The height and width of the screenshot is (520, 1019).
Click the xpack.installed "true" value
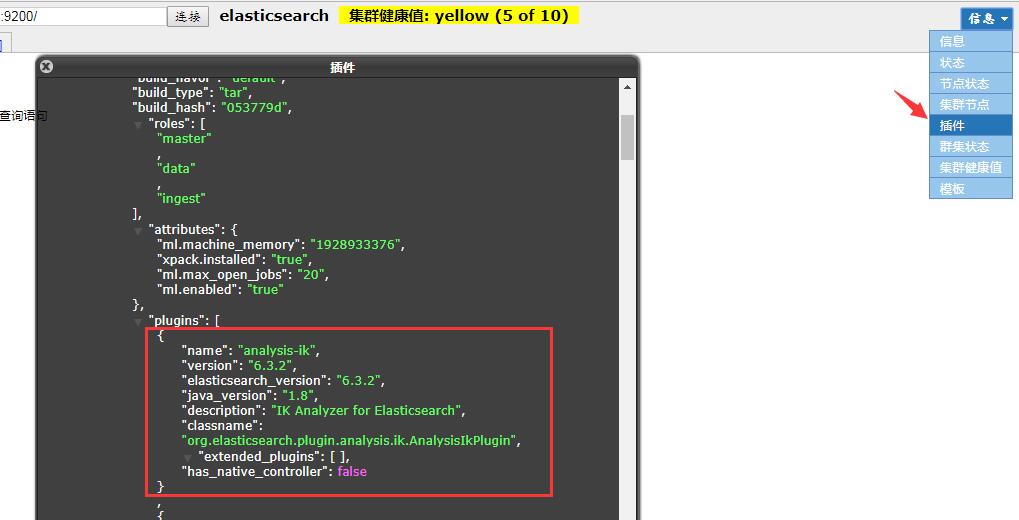289,259
